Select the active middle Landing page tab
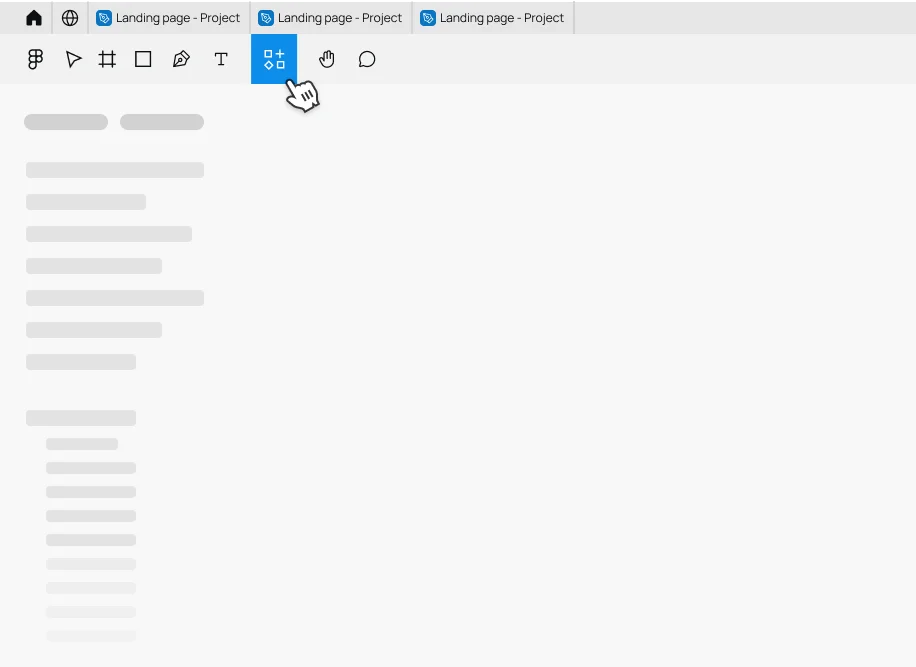 coord(330,17)
